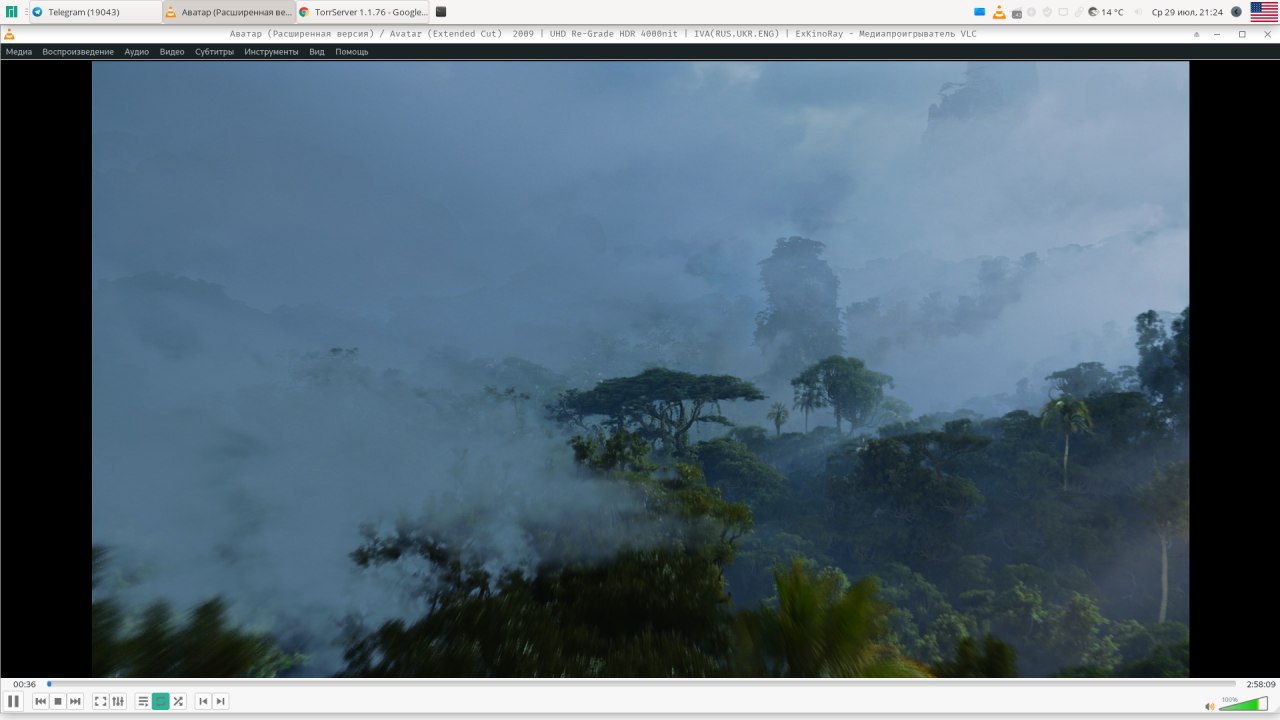The width and height of the screenshot is (1280, 720).
Task: Toggle total/remaining time 2:58:09
Action: click(x=1260, y=684)
